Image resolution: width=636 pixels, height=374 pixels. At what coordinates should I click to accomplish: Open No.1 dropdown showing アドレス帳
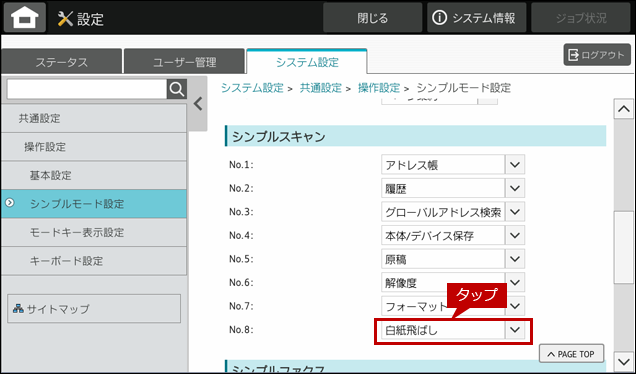pos(453,165)
